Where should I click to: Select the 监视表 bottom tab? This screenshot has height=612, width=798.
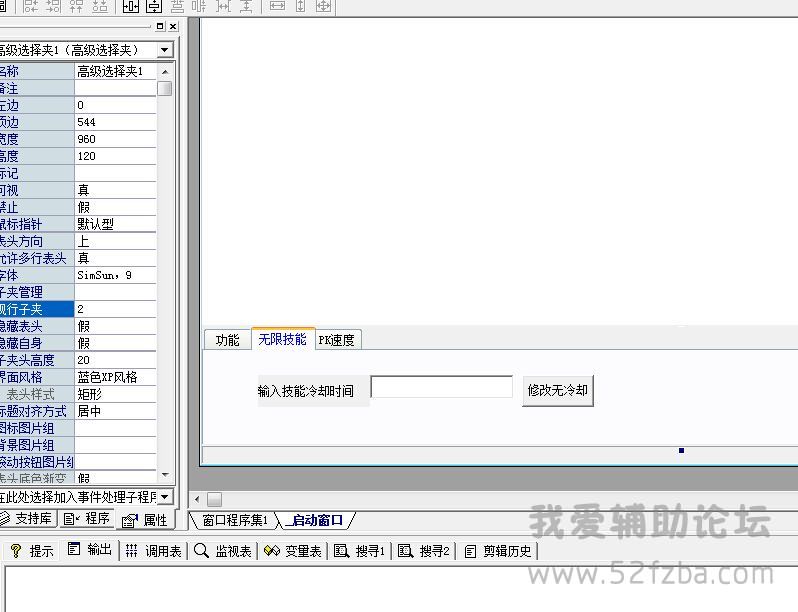click(223, 551)
